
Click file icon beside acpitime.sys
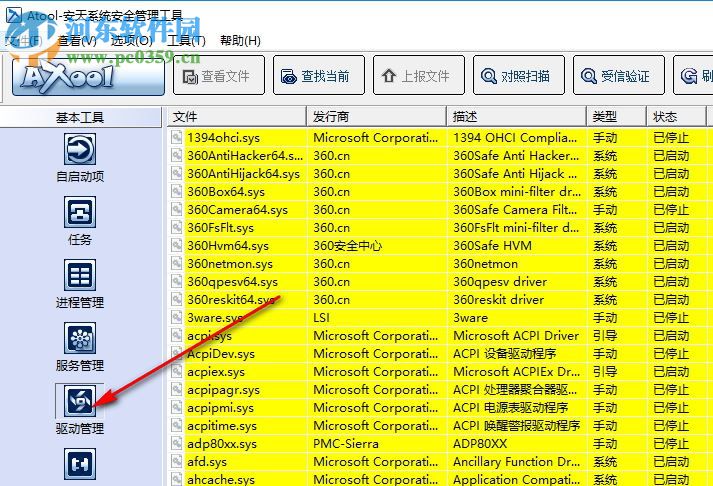(177, 426)
